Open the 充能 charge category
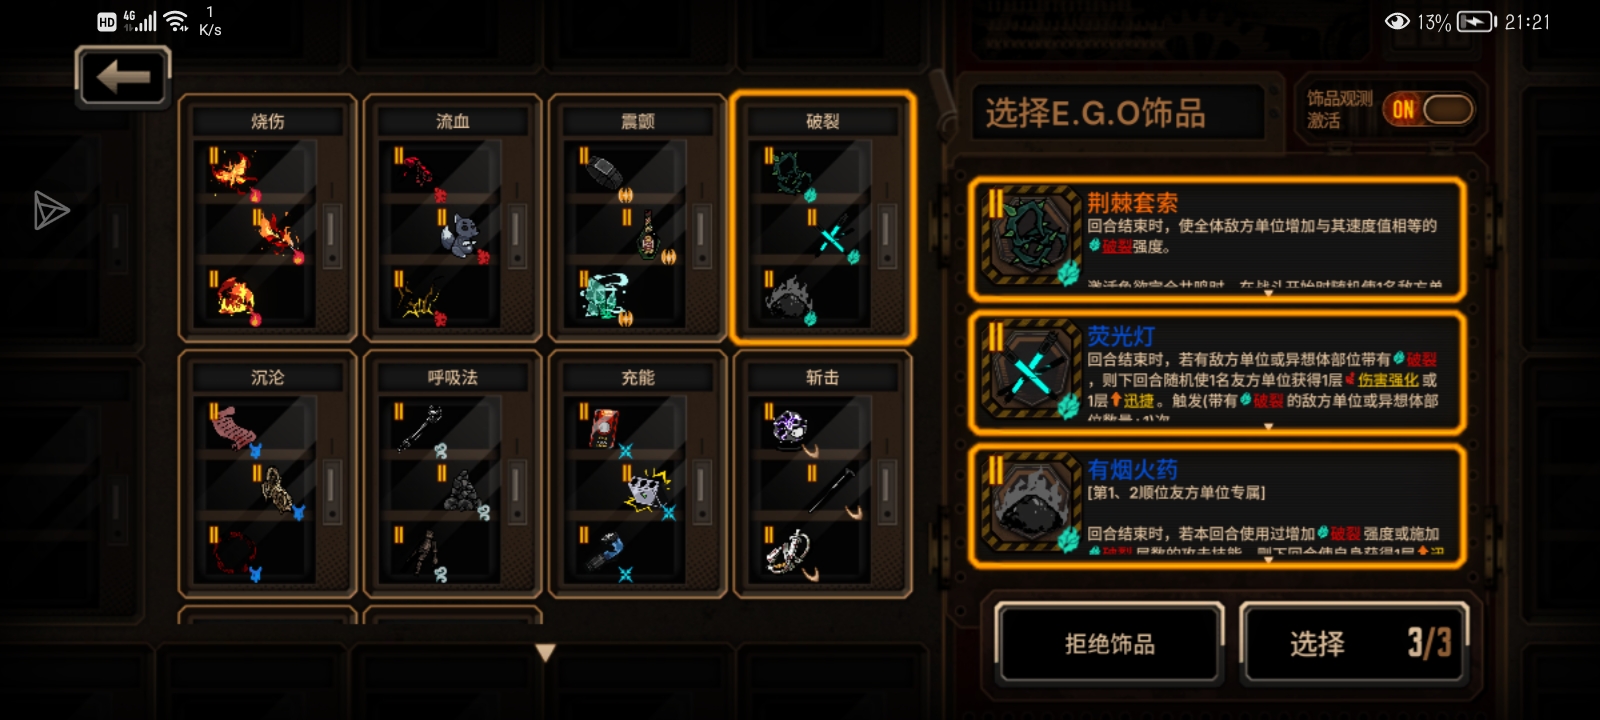This screenshot has width=1600, height=720. coord(638,473)
